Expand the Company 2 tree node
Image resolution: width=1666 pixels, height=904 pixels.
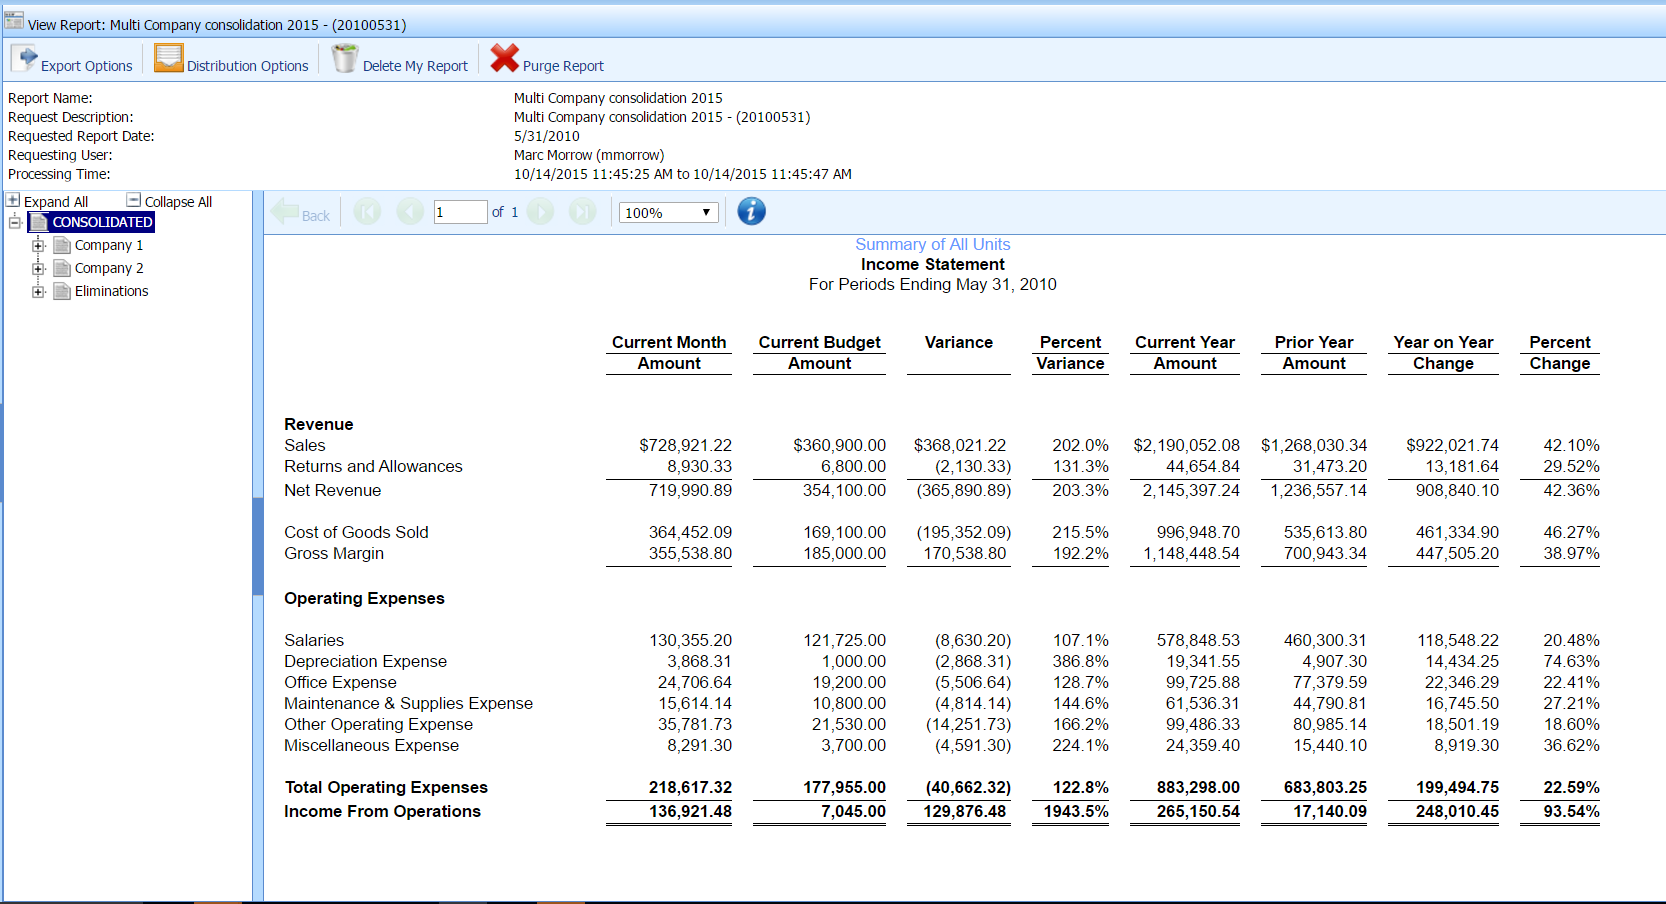[x=38, y=269]
